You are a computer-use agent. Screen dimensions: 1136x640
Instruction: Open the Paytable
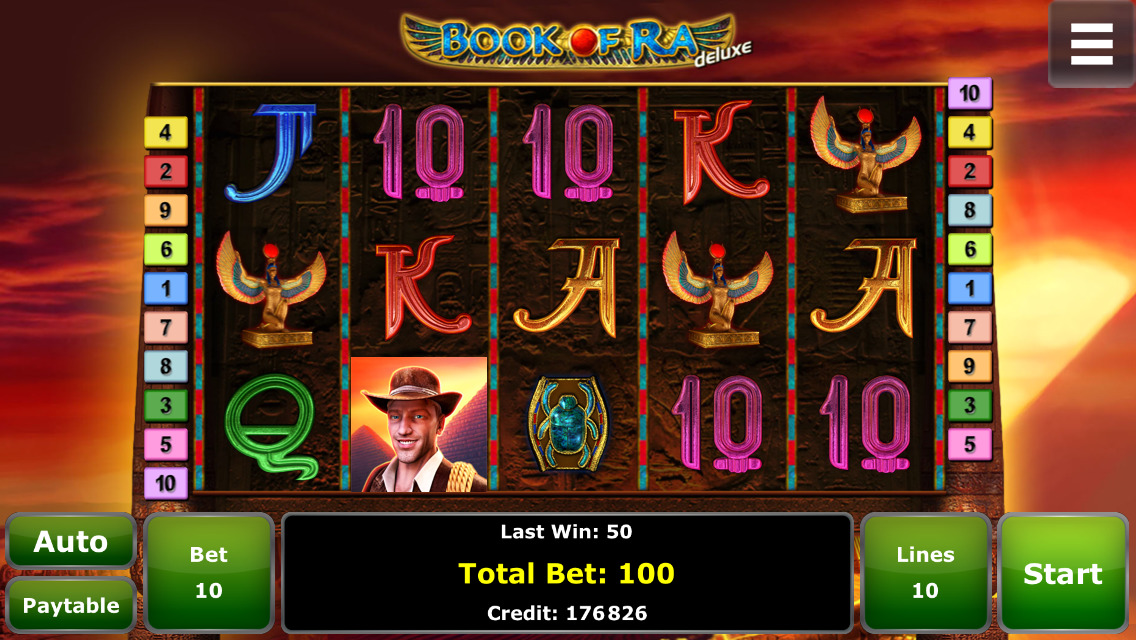pos(70,605)
